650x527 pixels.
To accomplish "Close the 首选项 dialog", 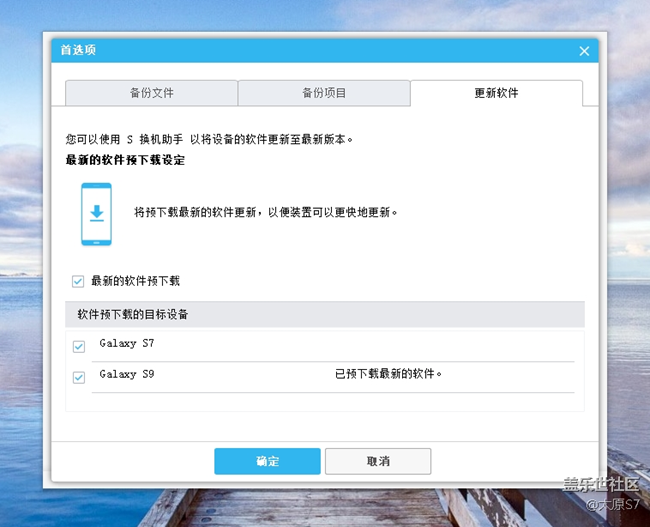I will click(584, 51).
